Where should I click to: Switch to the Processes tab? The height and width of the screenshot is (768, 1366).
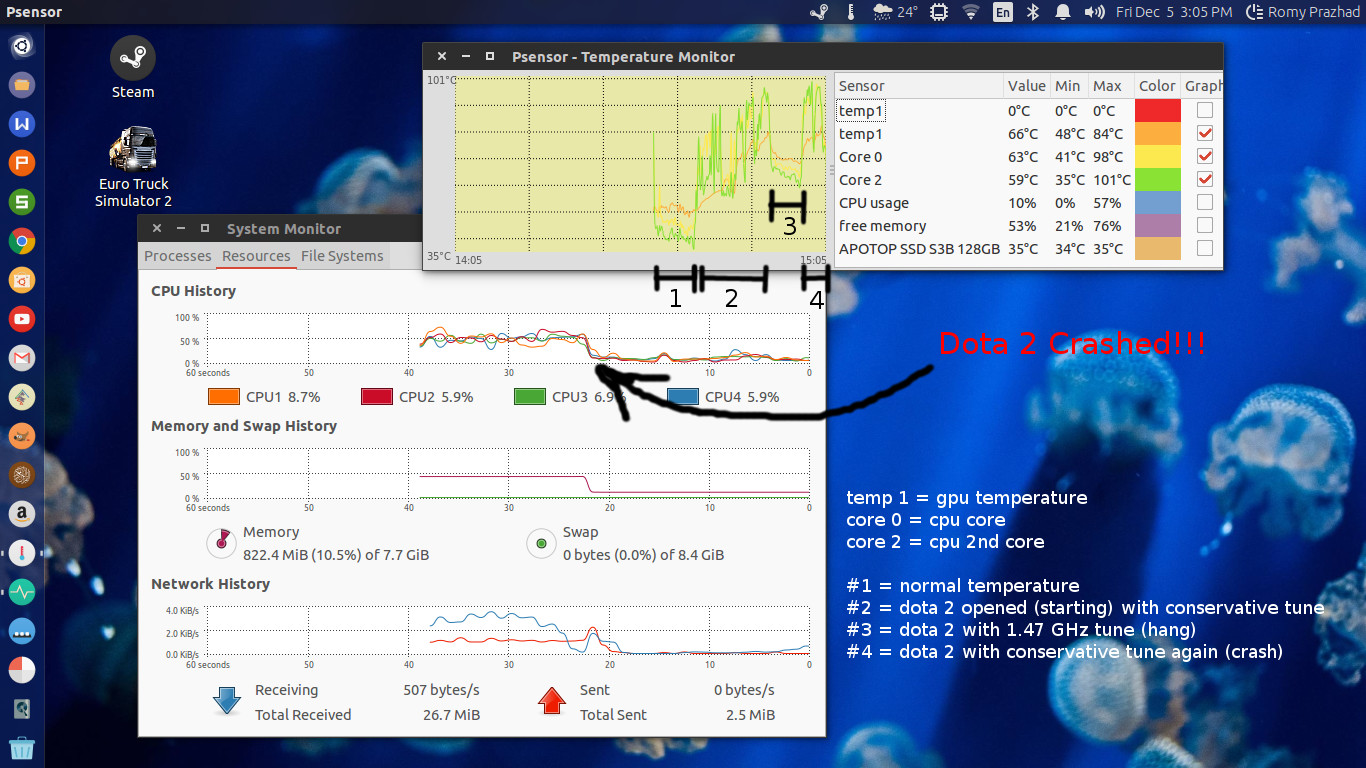[177, 256]
